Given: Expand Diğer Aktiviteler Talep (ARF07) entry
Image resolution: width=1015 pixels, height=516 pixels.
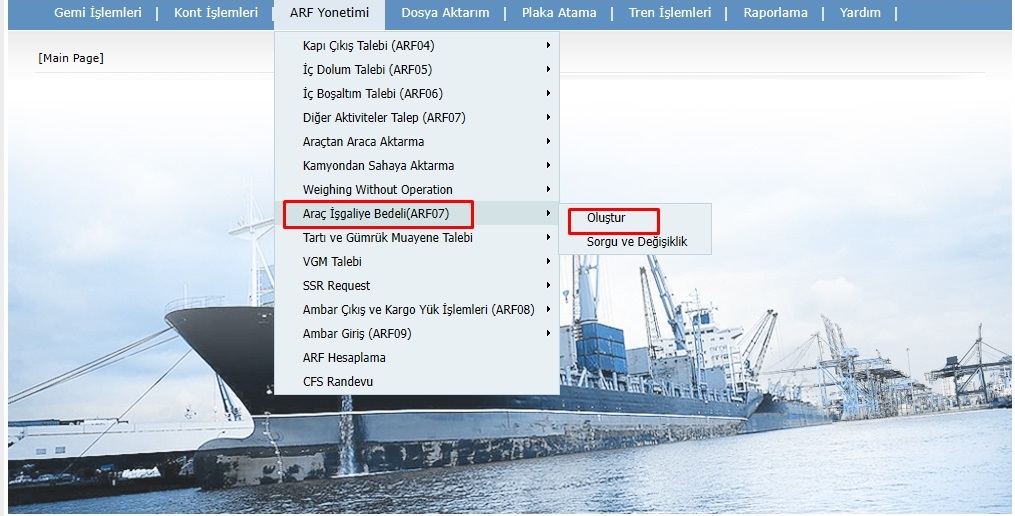Looking at the screenshot, I should click(384, 117).
